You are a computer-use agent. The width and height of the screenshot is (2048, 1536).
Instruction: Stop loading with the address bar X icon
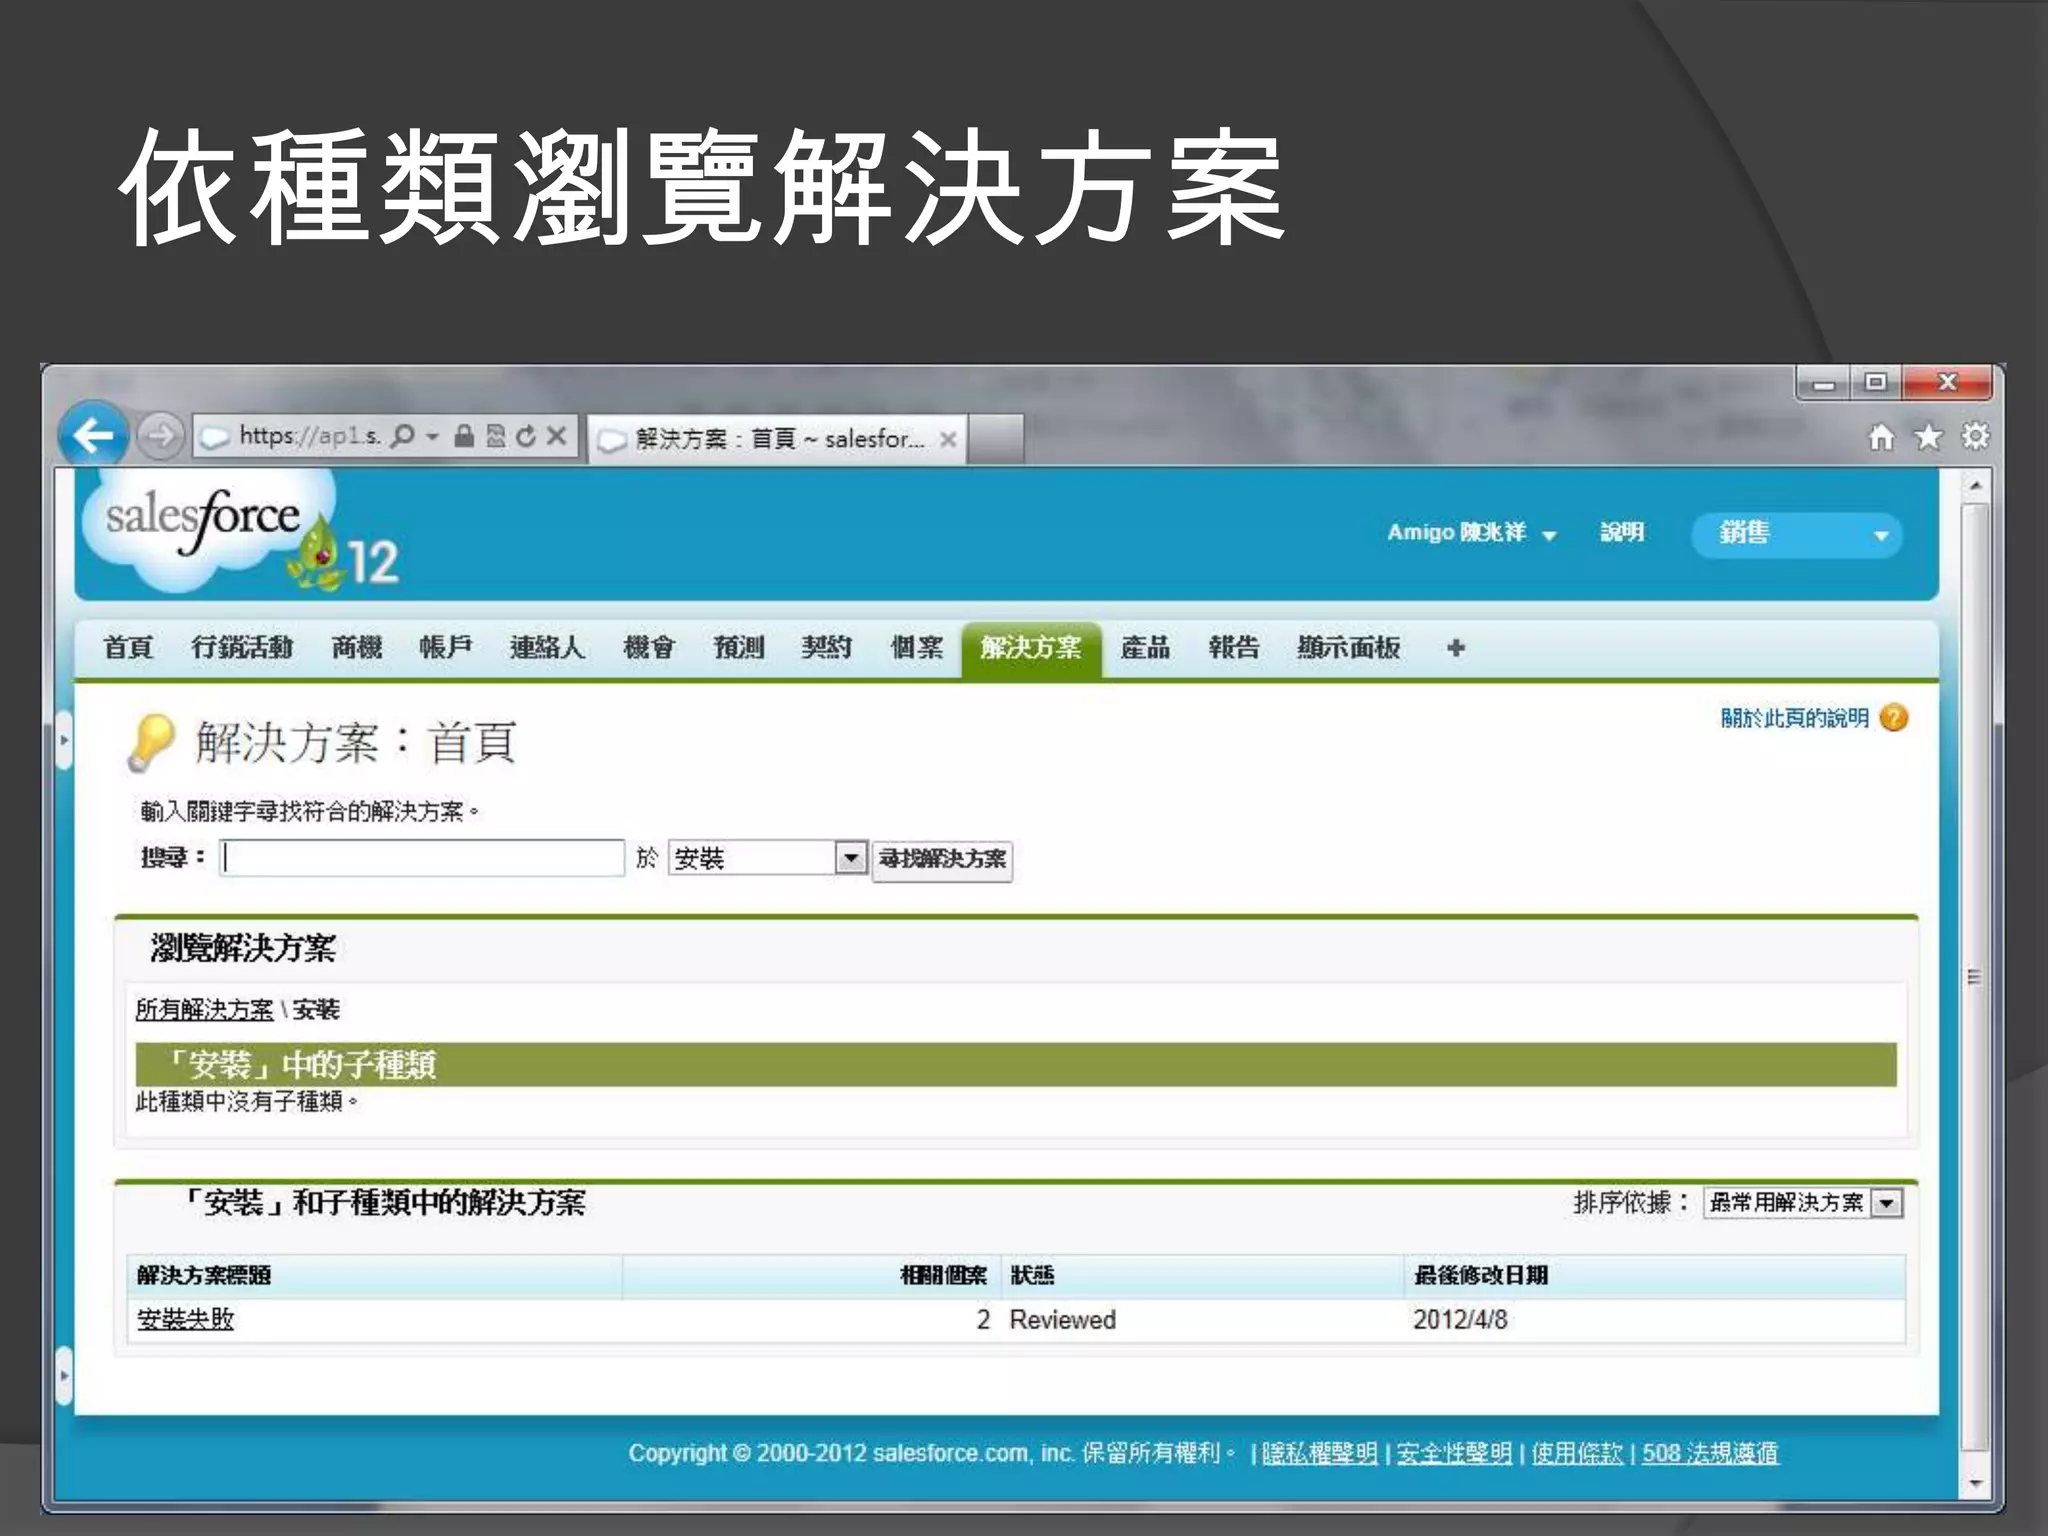point(557,436)
